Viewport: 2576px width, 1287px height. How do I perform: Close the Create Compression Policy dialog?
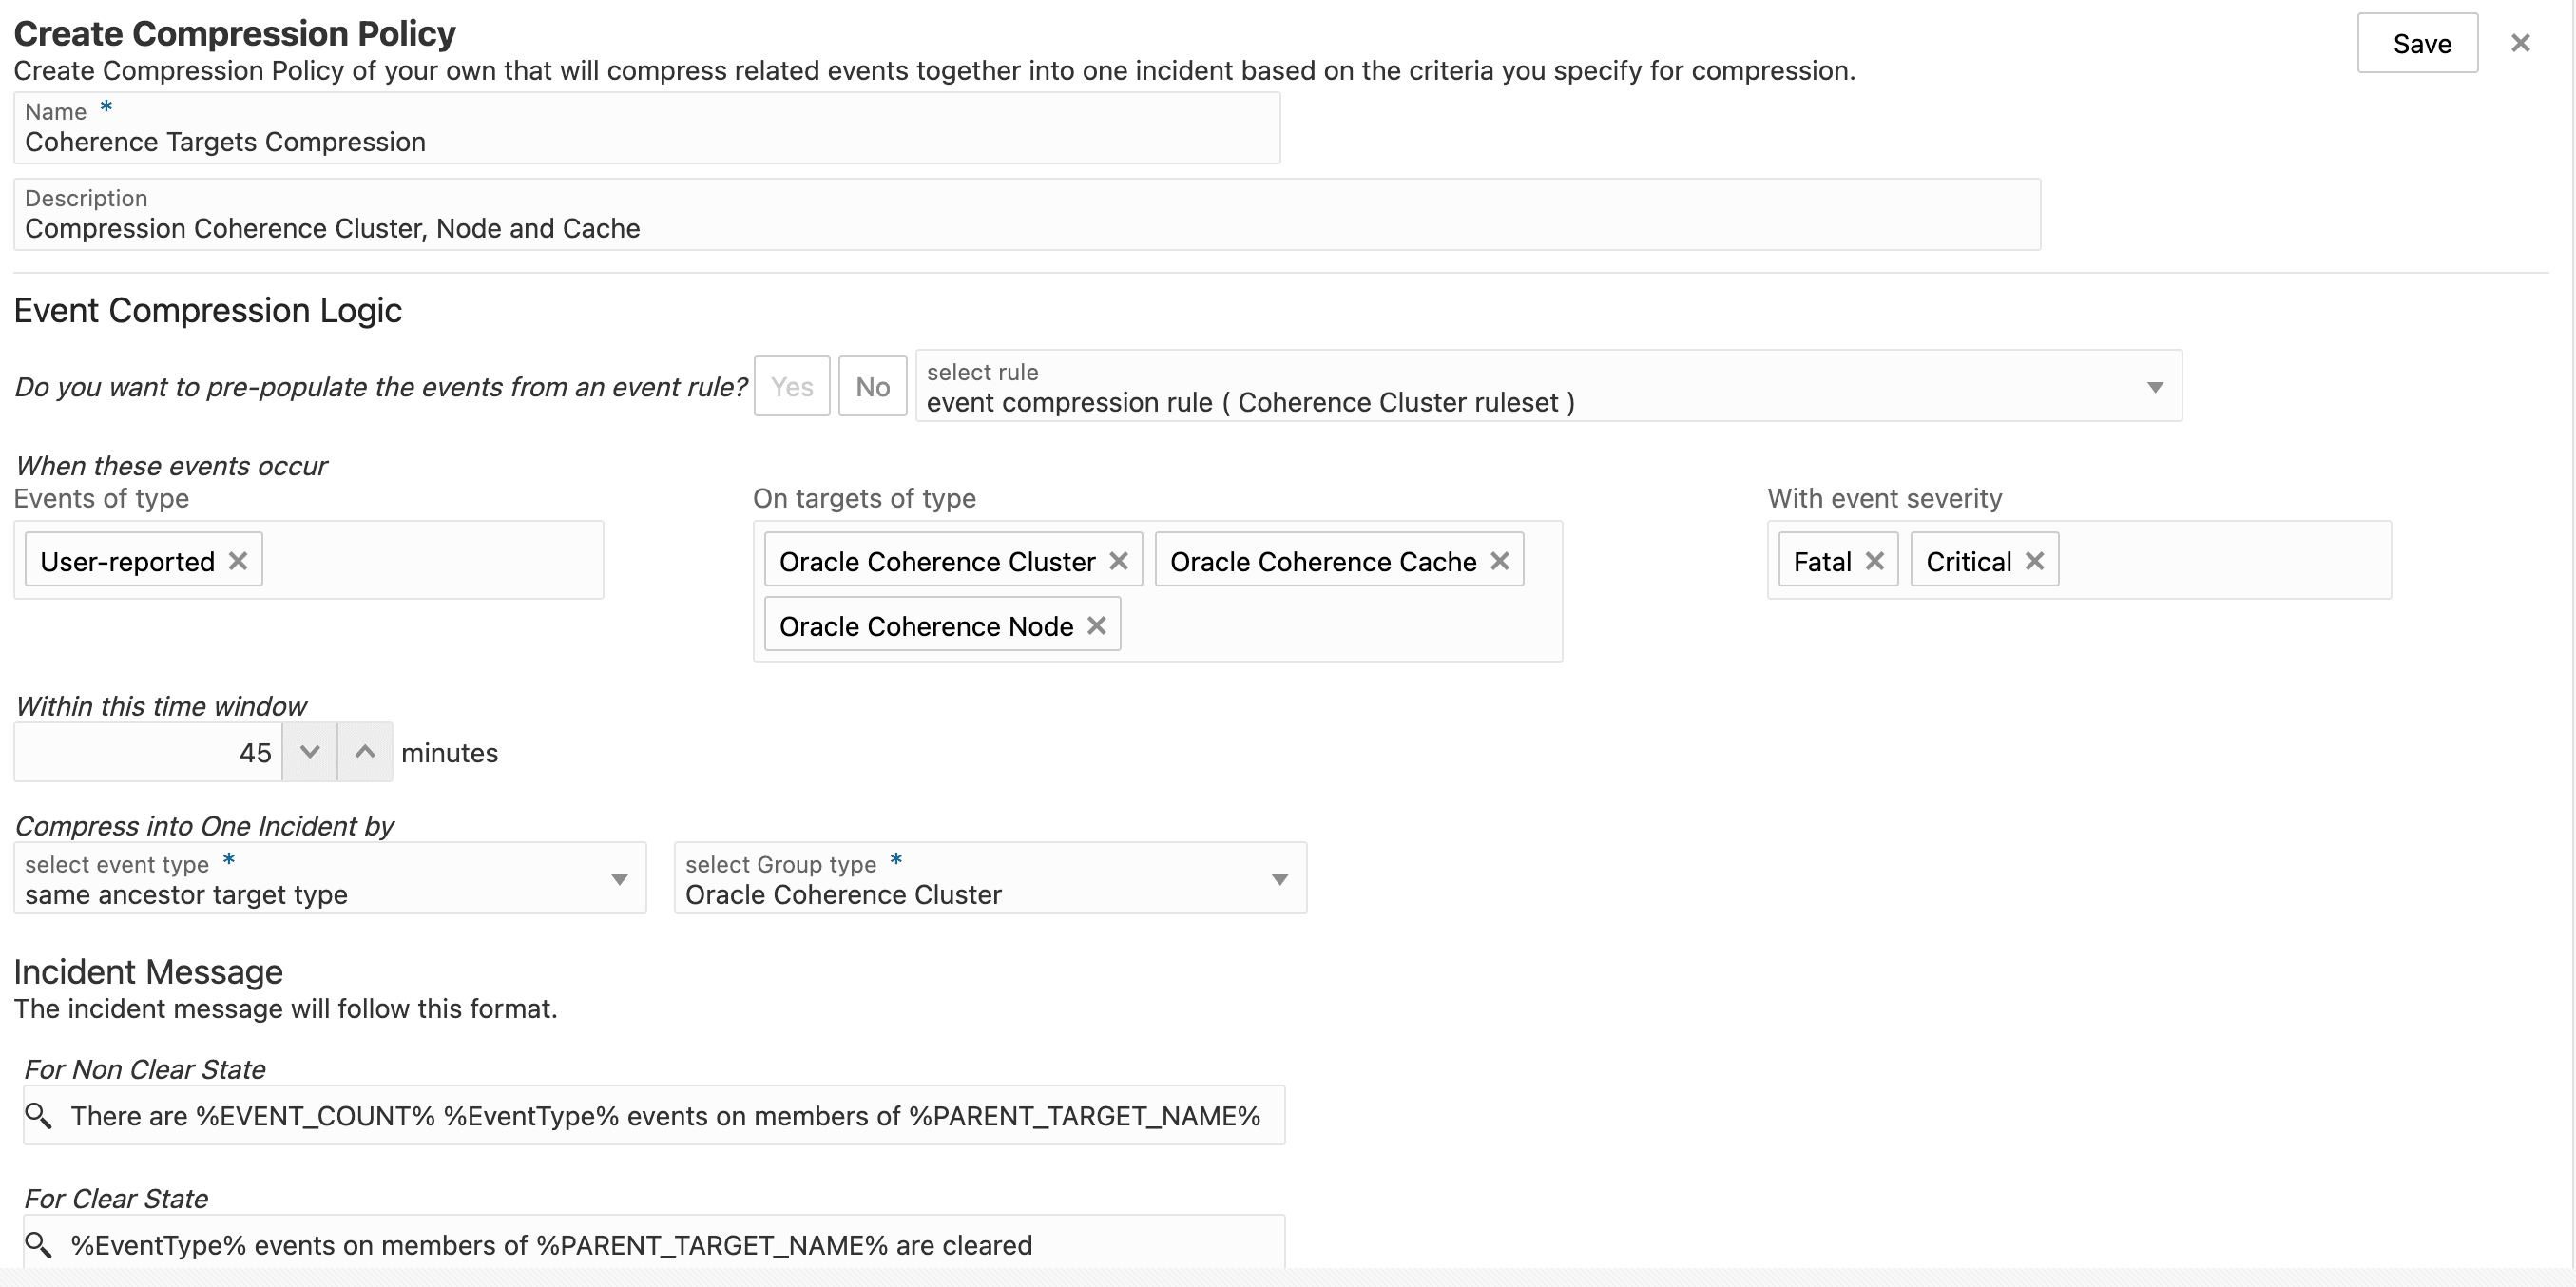tap(2521, 43)
